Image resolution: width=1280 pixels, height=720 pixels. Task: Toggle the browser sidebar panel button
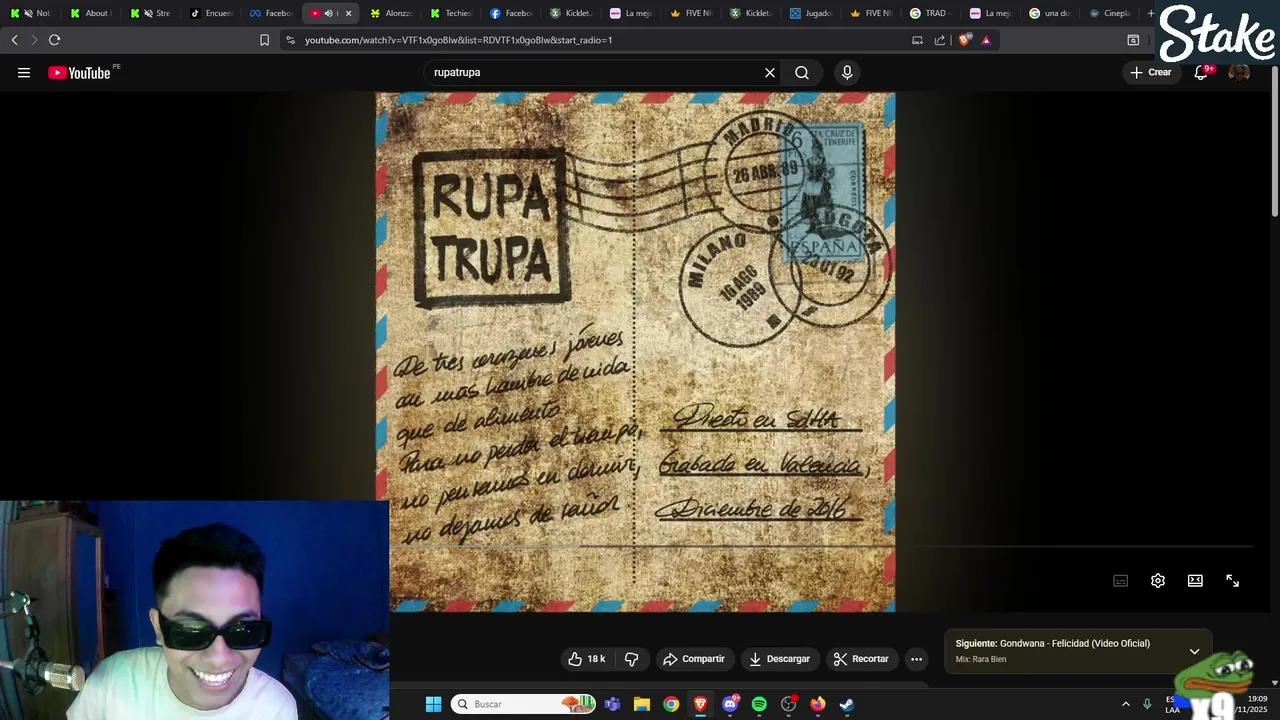[1133, 40]
